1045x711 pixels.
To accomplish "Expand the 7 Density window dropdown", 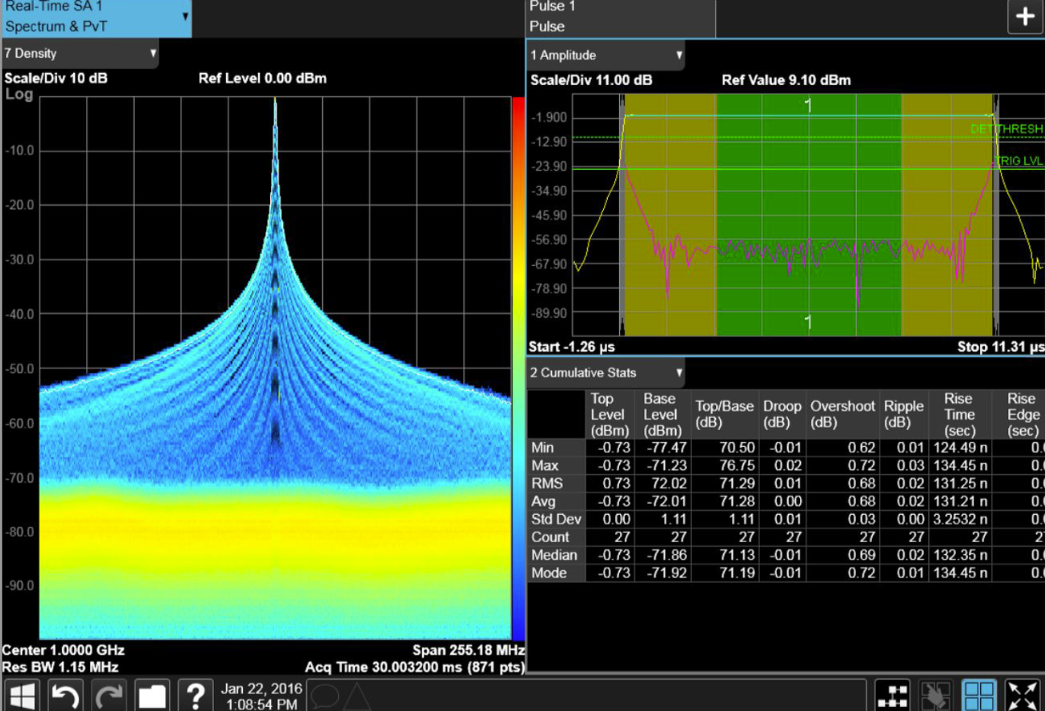I will point(153,54).
